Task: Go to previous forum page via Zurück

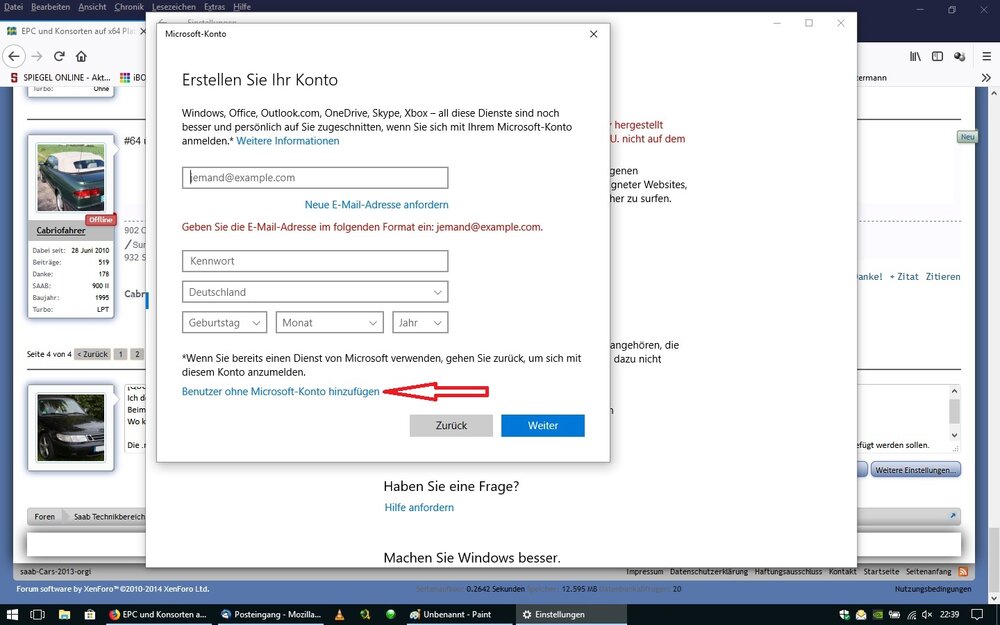Action: (92, 354)
